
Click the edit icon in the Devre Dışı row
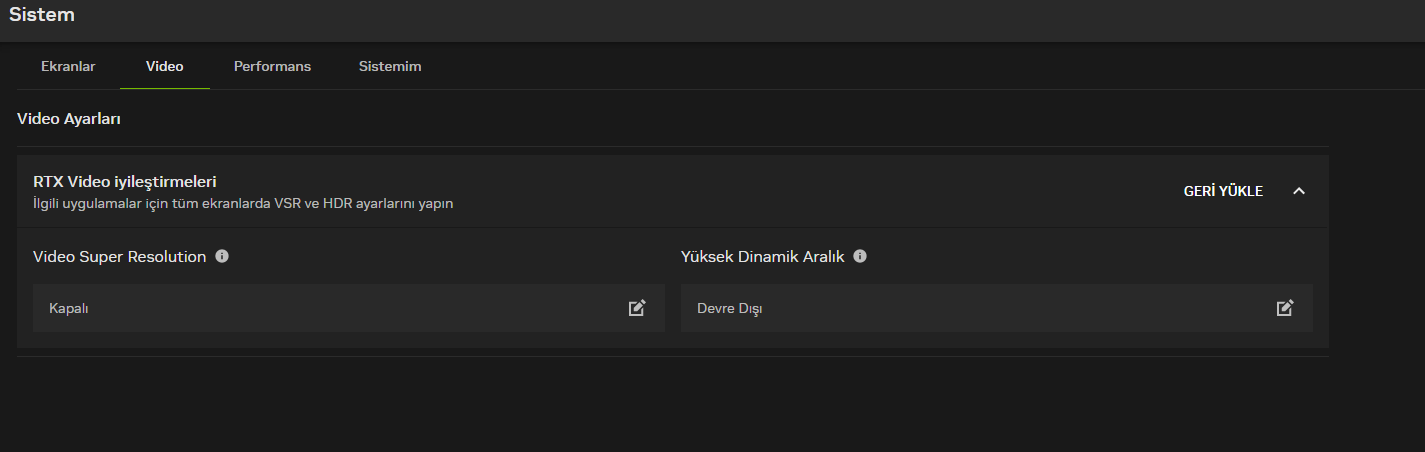pos(1285,308)
